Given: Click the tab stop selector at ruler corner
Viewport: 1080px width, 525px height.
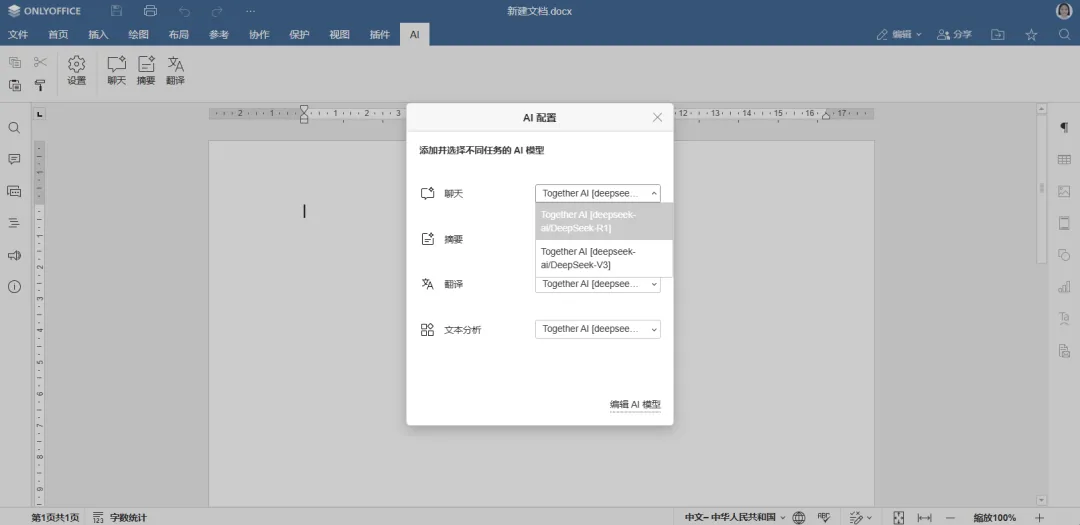Looking at the screenshot, I should tap(40, 114).
